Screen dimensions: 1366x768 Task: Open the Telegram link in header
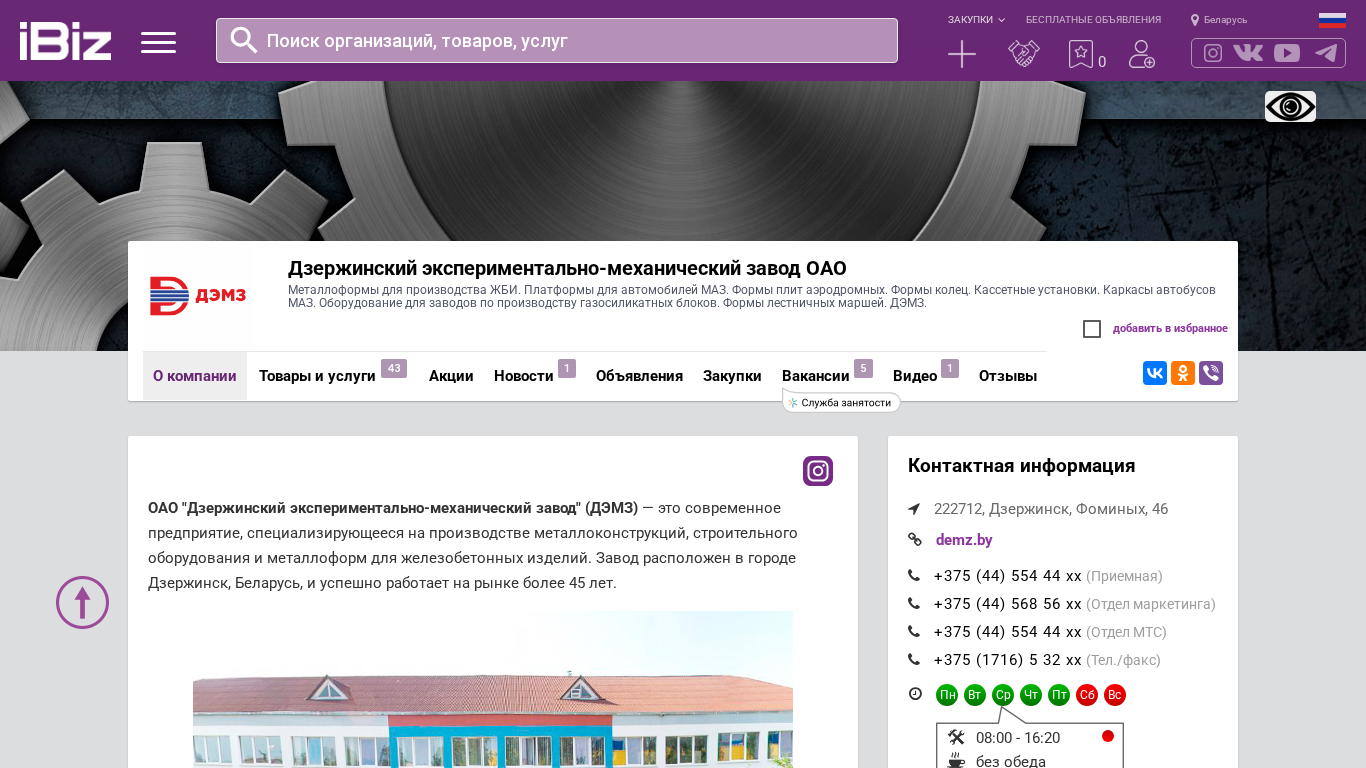1326,53
